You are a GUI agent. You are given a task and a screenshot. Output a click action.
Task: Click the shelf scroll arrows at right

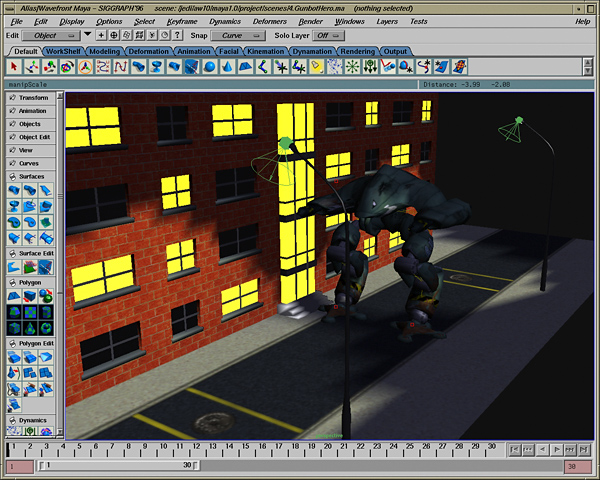pyautogui.click(x=588, y=67)
